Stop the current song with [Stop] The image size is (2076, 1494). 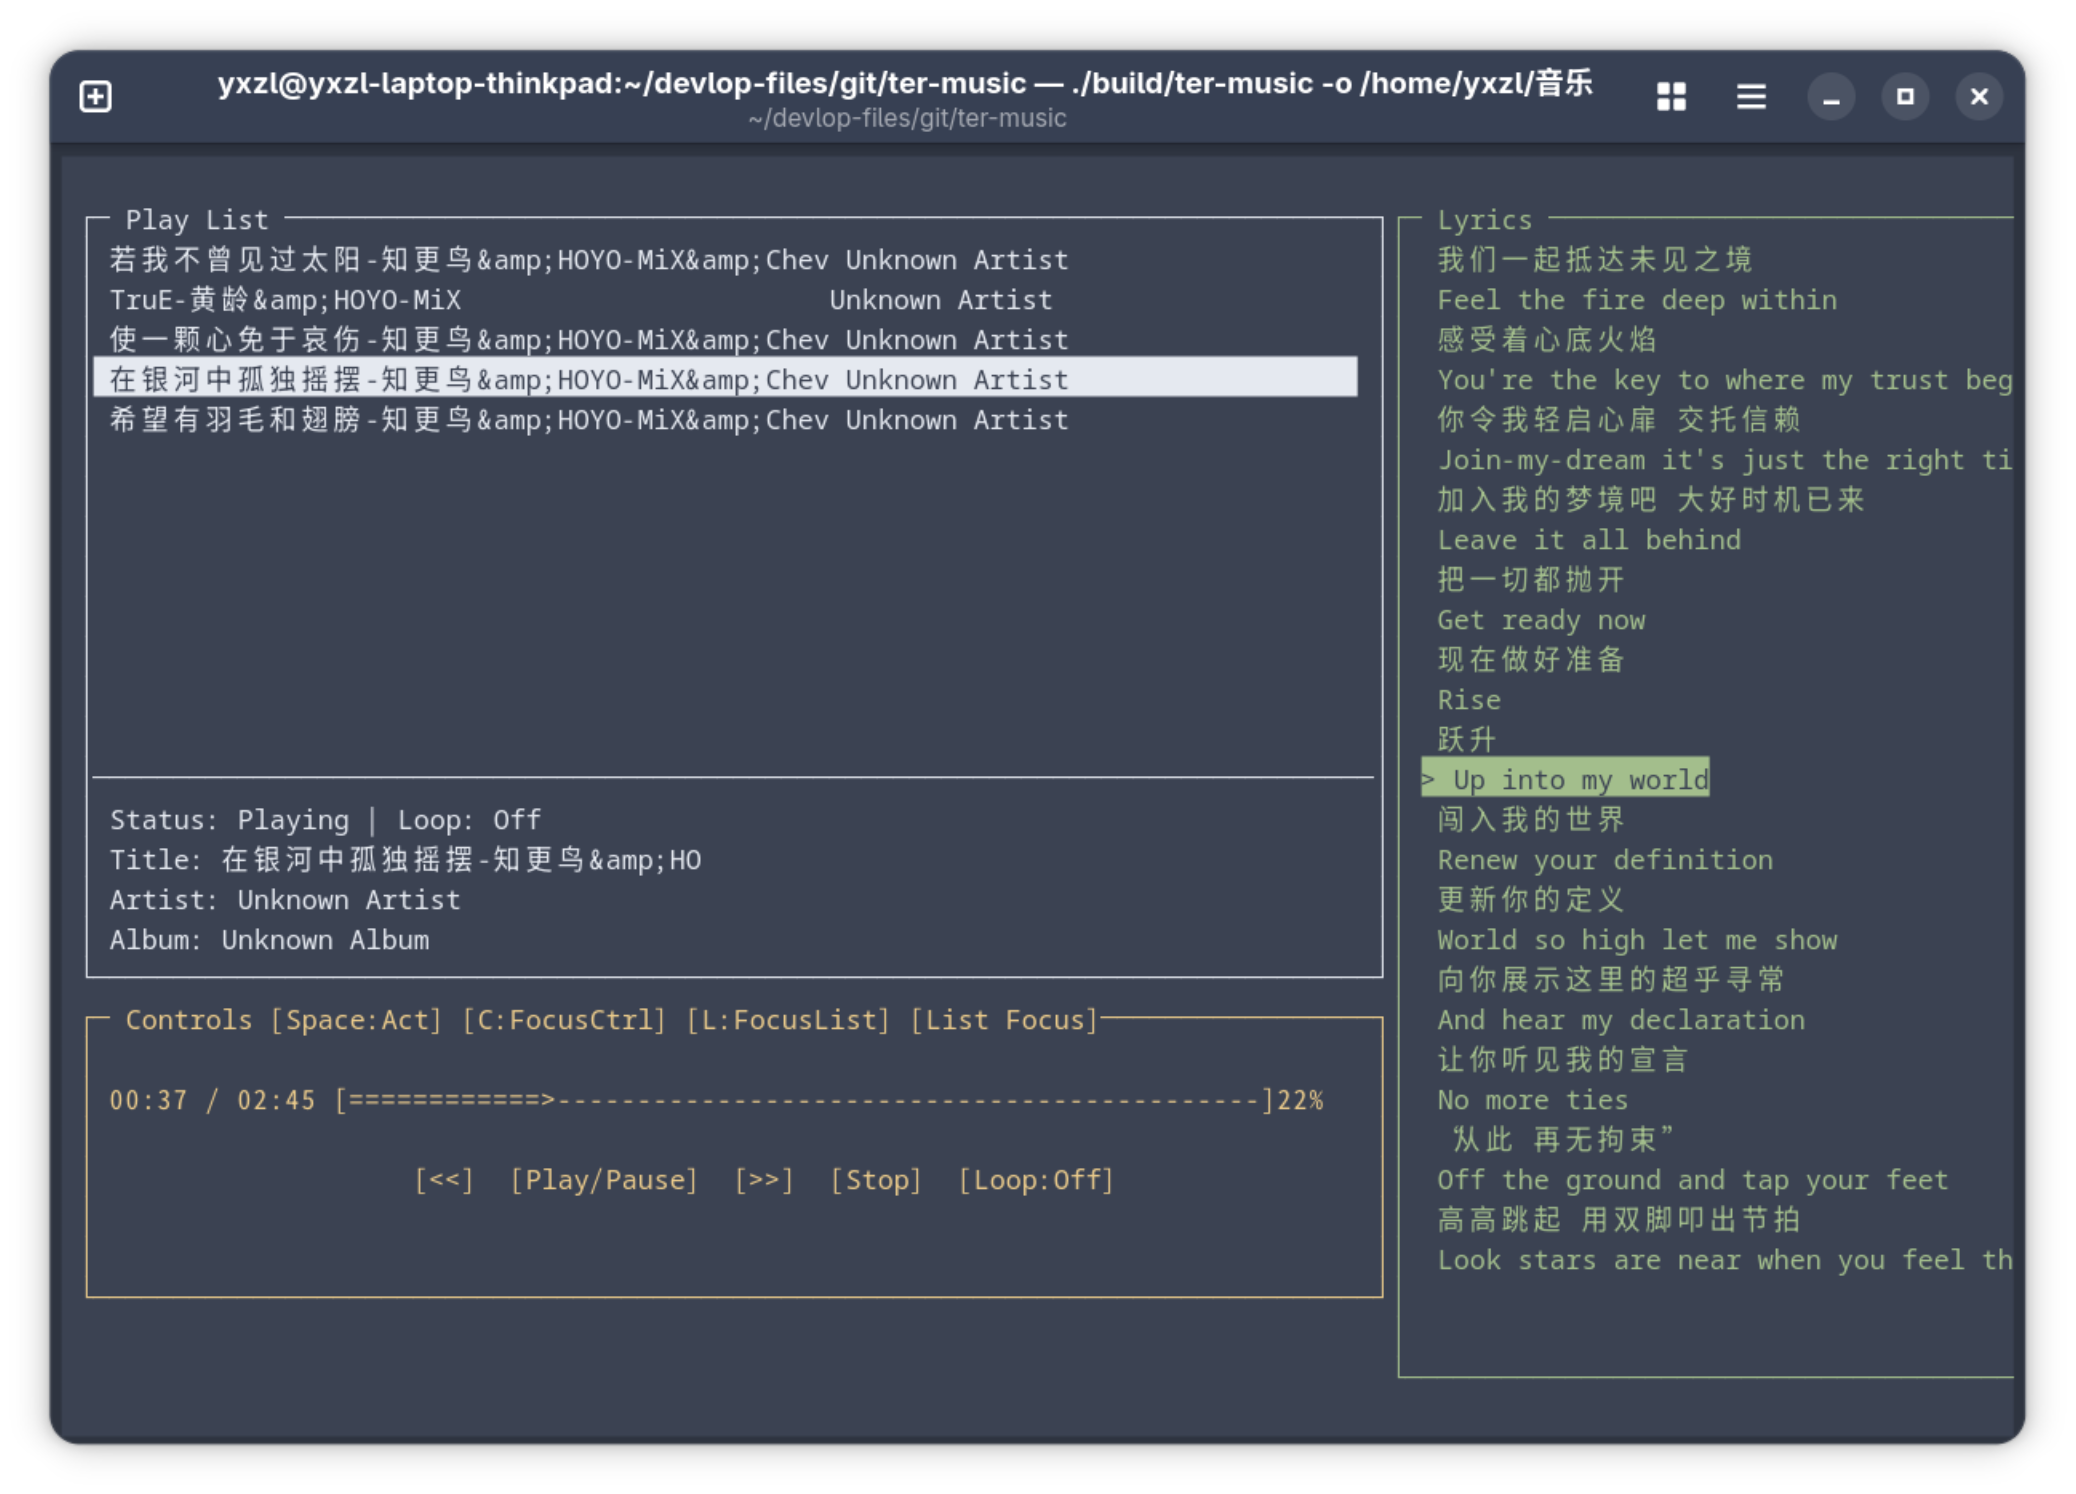pyautogui.click(x=876, y=1180)
